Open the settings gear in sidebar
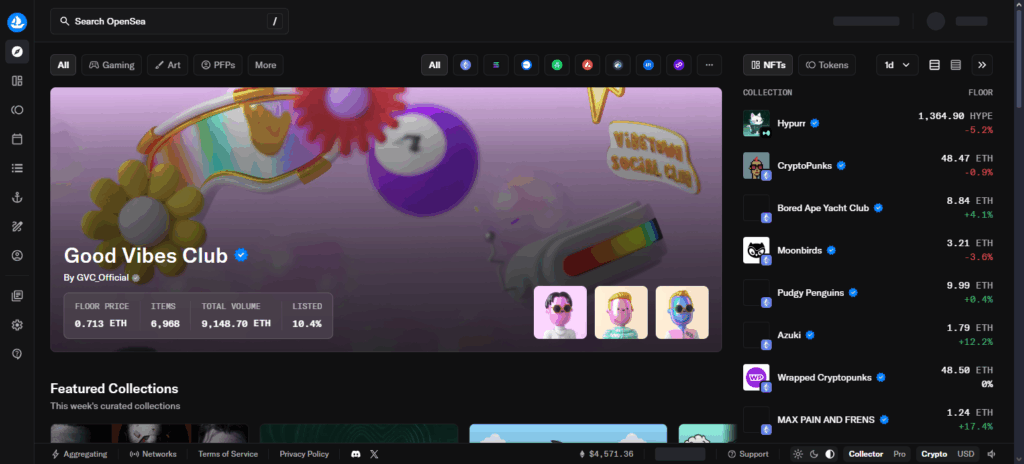Screen dimensions: 1024x464 pyautogui.click(x=17, y=325)
